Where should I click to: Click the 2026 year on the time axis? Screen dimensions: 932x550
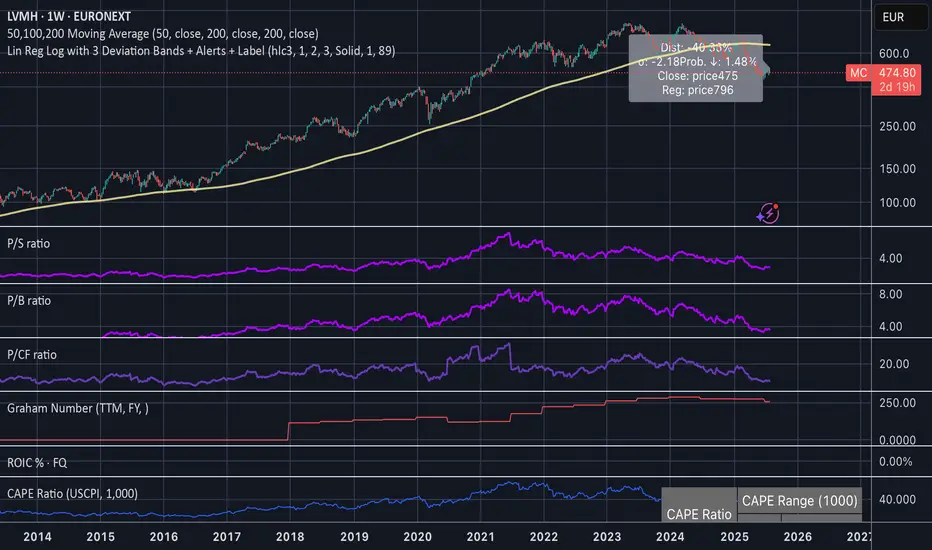pyautogui.click(x=798, y=537)
